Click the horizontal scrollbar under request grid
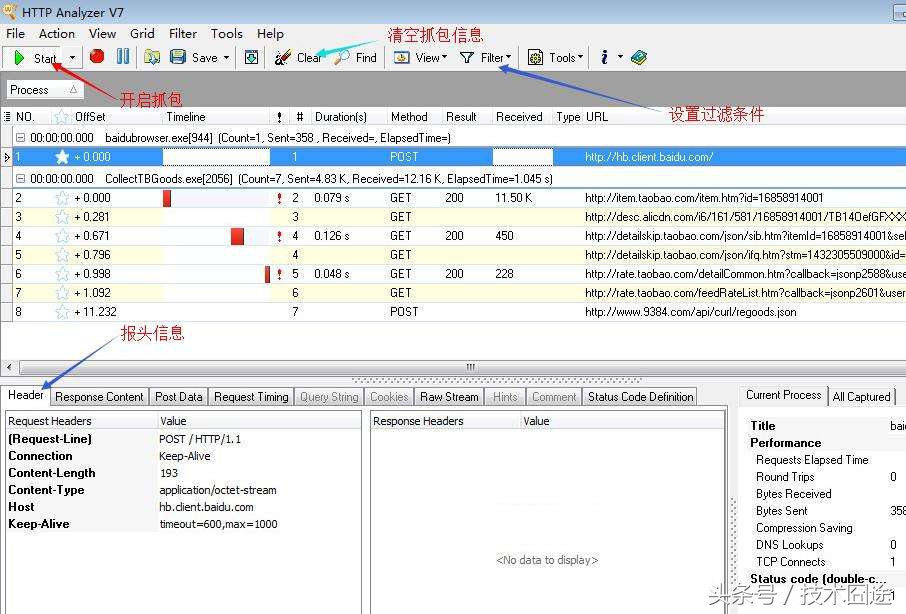Screen dimensions: 906x614 click(x=450, y=367)
